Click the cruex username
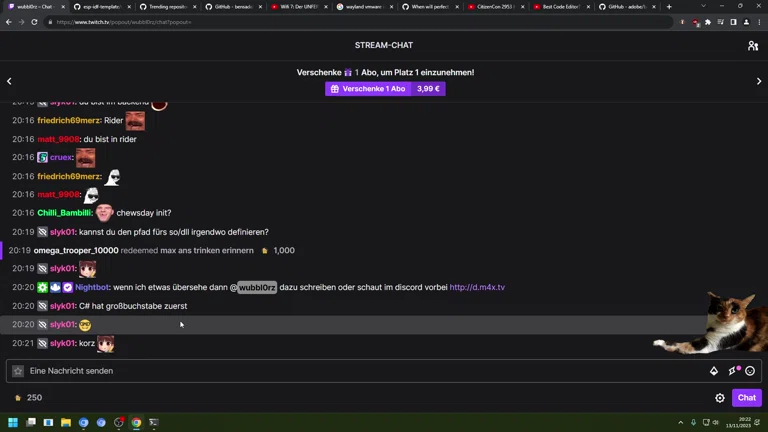This screenshot has height=432, width=768. (61, 157)
